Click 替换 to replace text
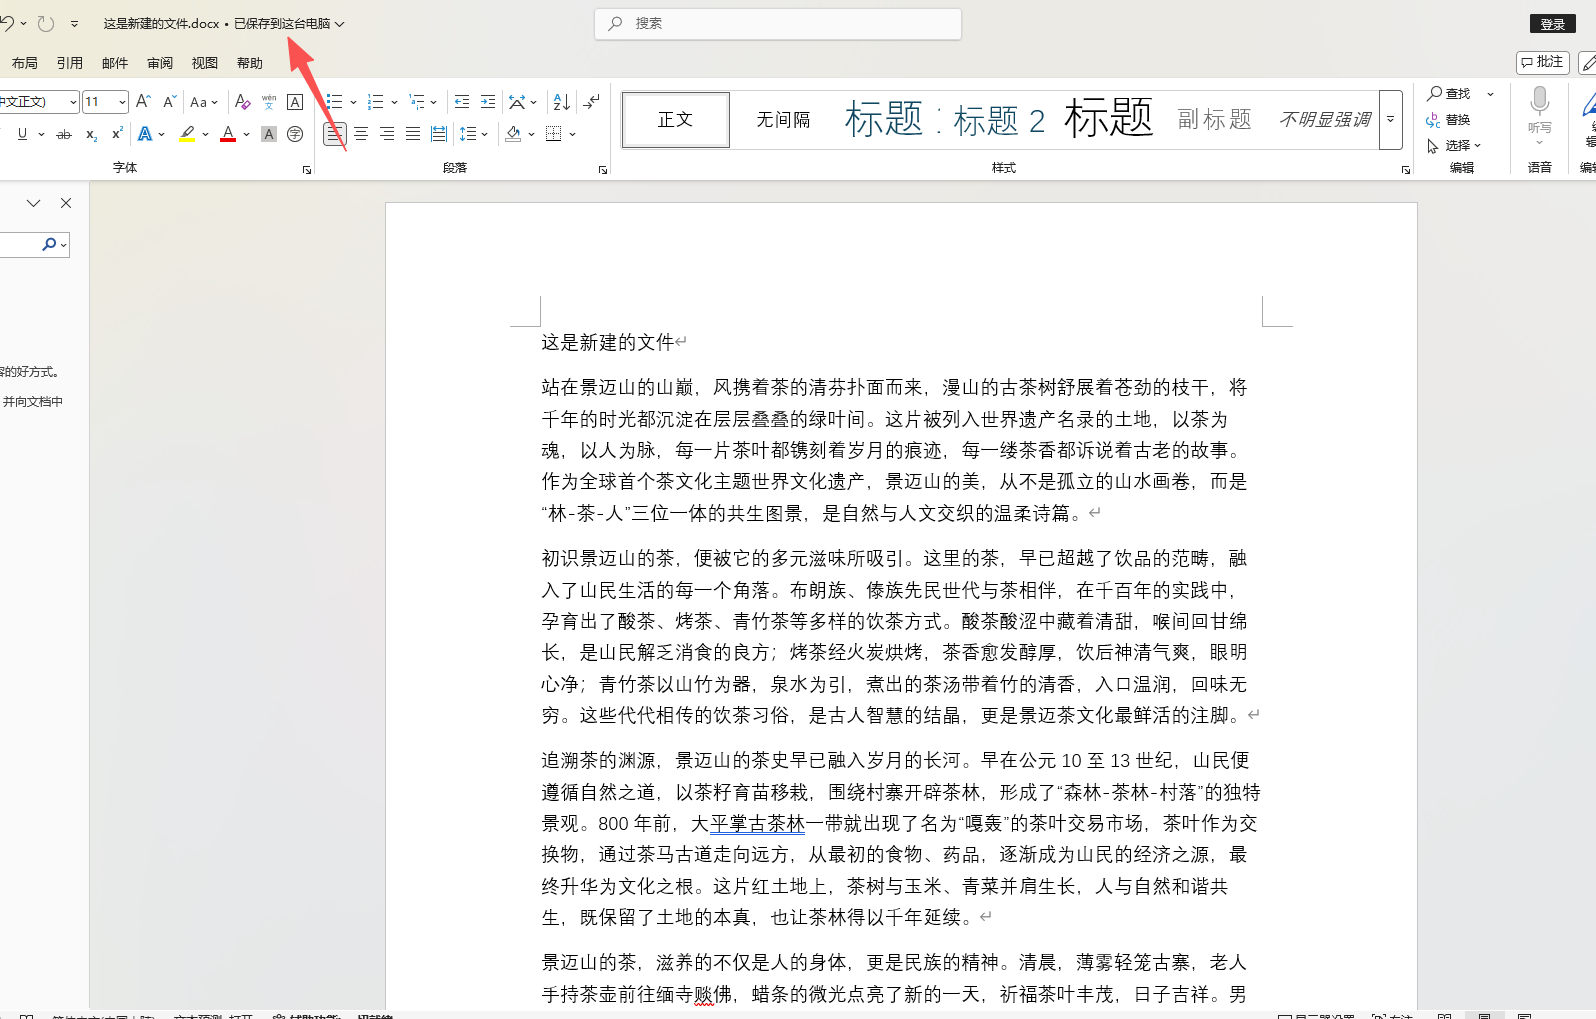Viewport: 1596px width, 1019px height. (x=1450, y=119)
